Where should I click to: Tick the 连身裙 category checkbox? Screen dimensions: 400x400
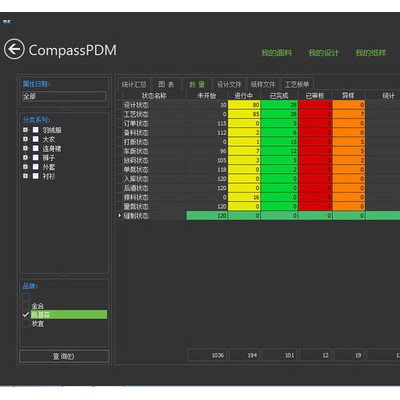tap(36, 148)
